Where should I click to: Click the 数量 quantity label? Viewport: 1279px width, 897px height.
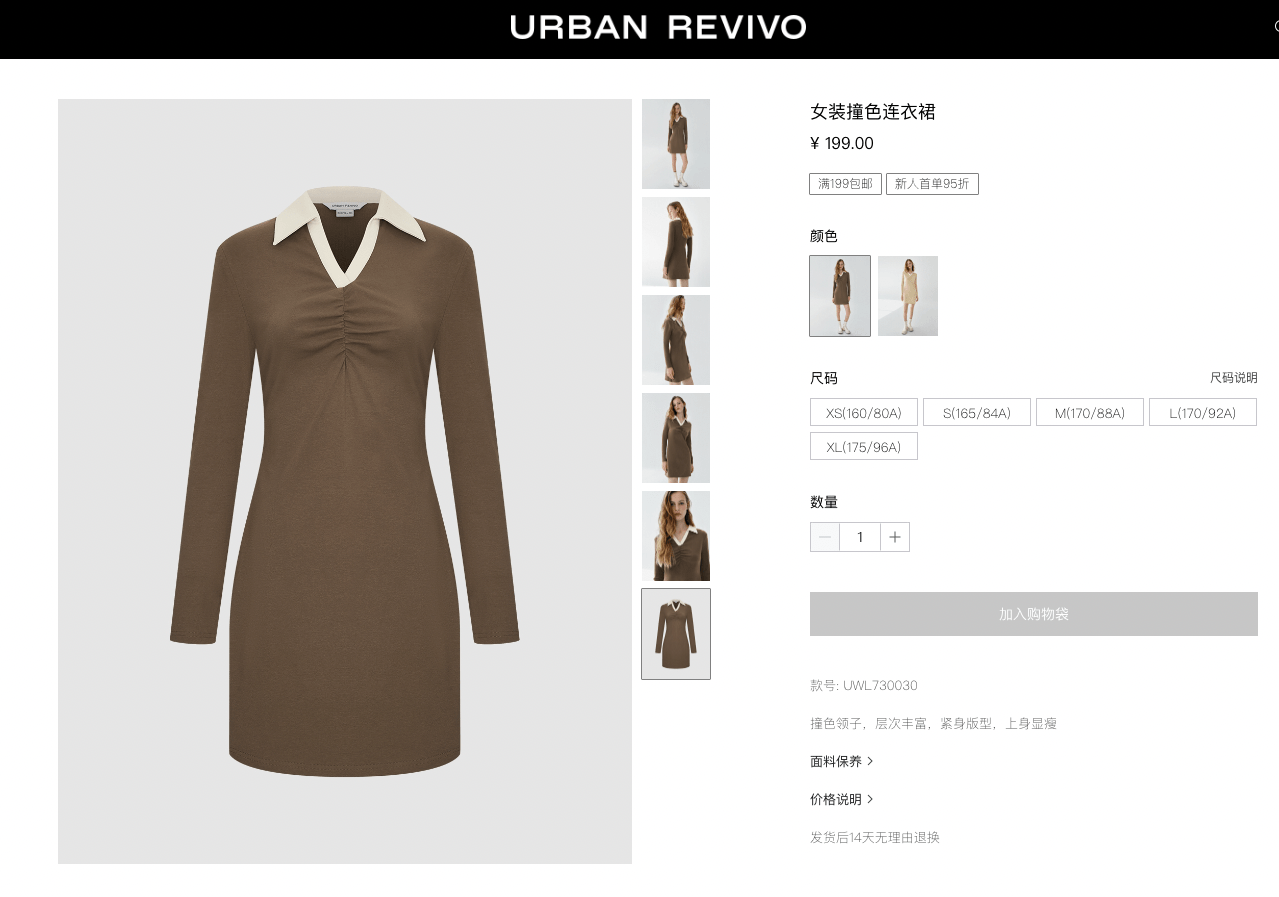(824, 502)
